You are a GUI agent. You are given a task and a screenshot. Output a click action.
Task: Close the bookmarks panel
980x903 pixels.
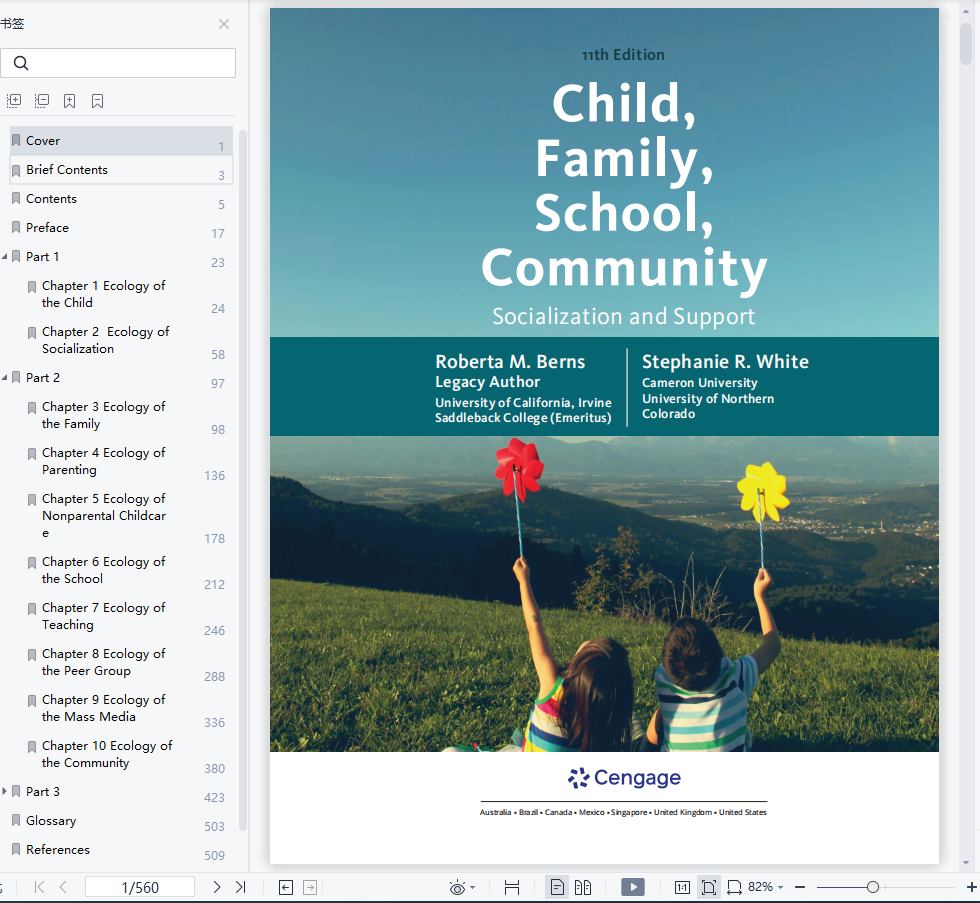point(224,24)
